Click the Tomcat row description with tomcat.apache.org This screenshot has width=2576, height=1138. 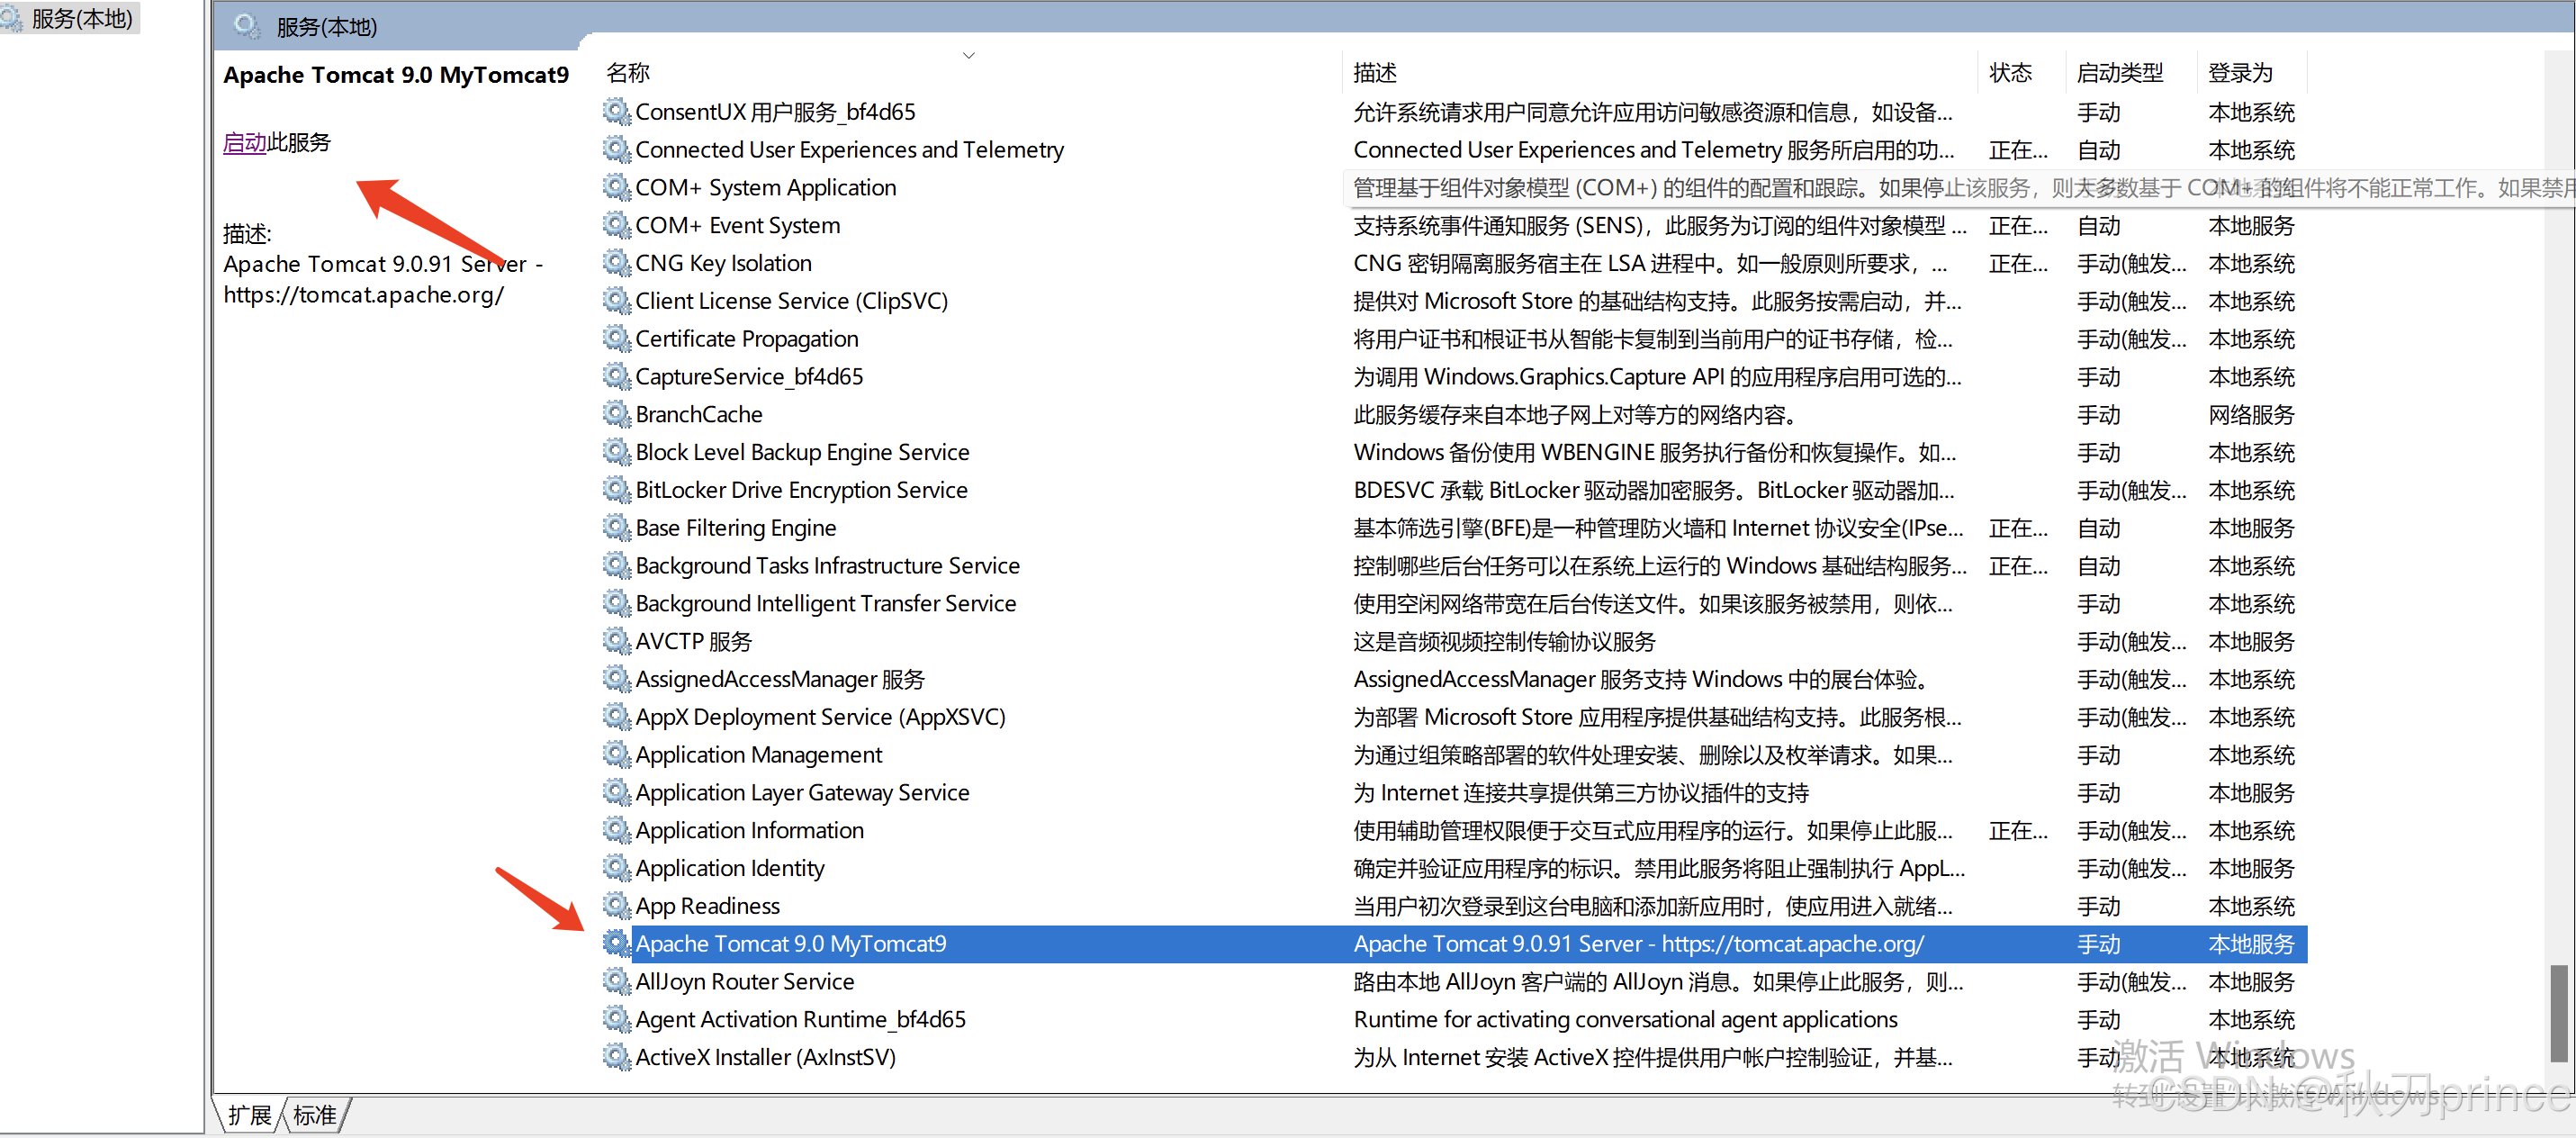[1638, 943]
